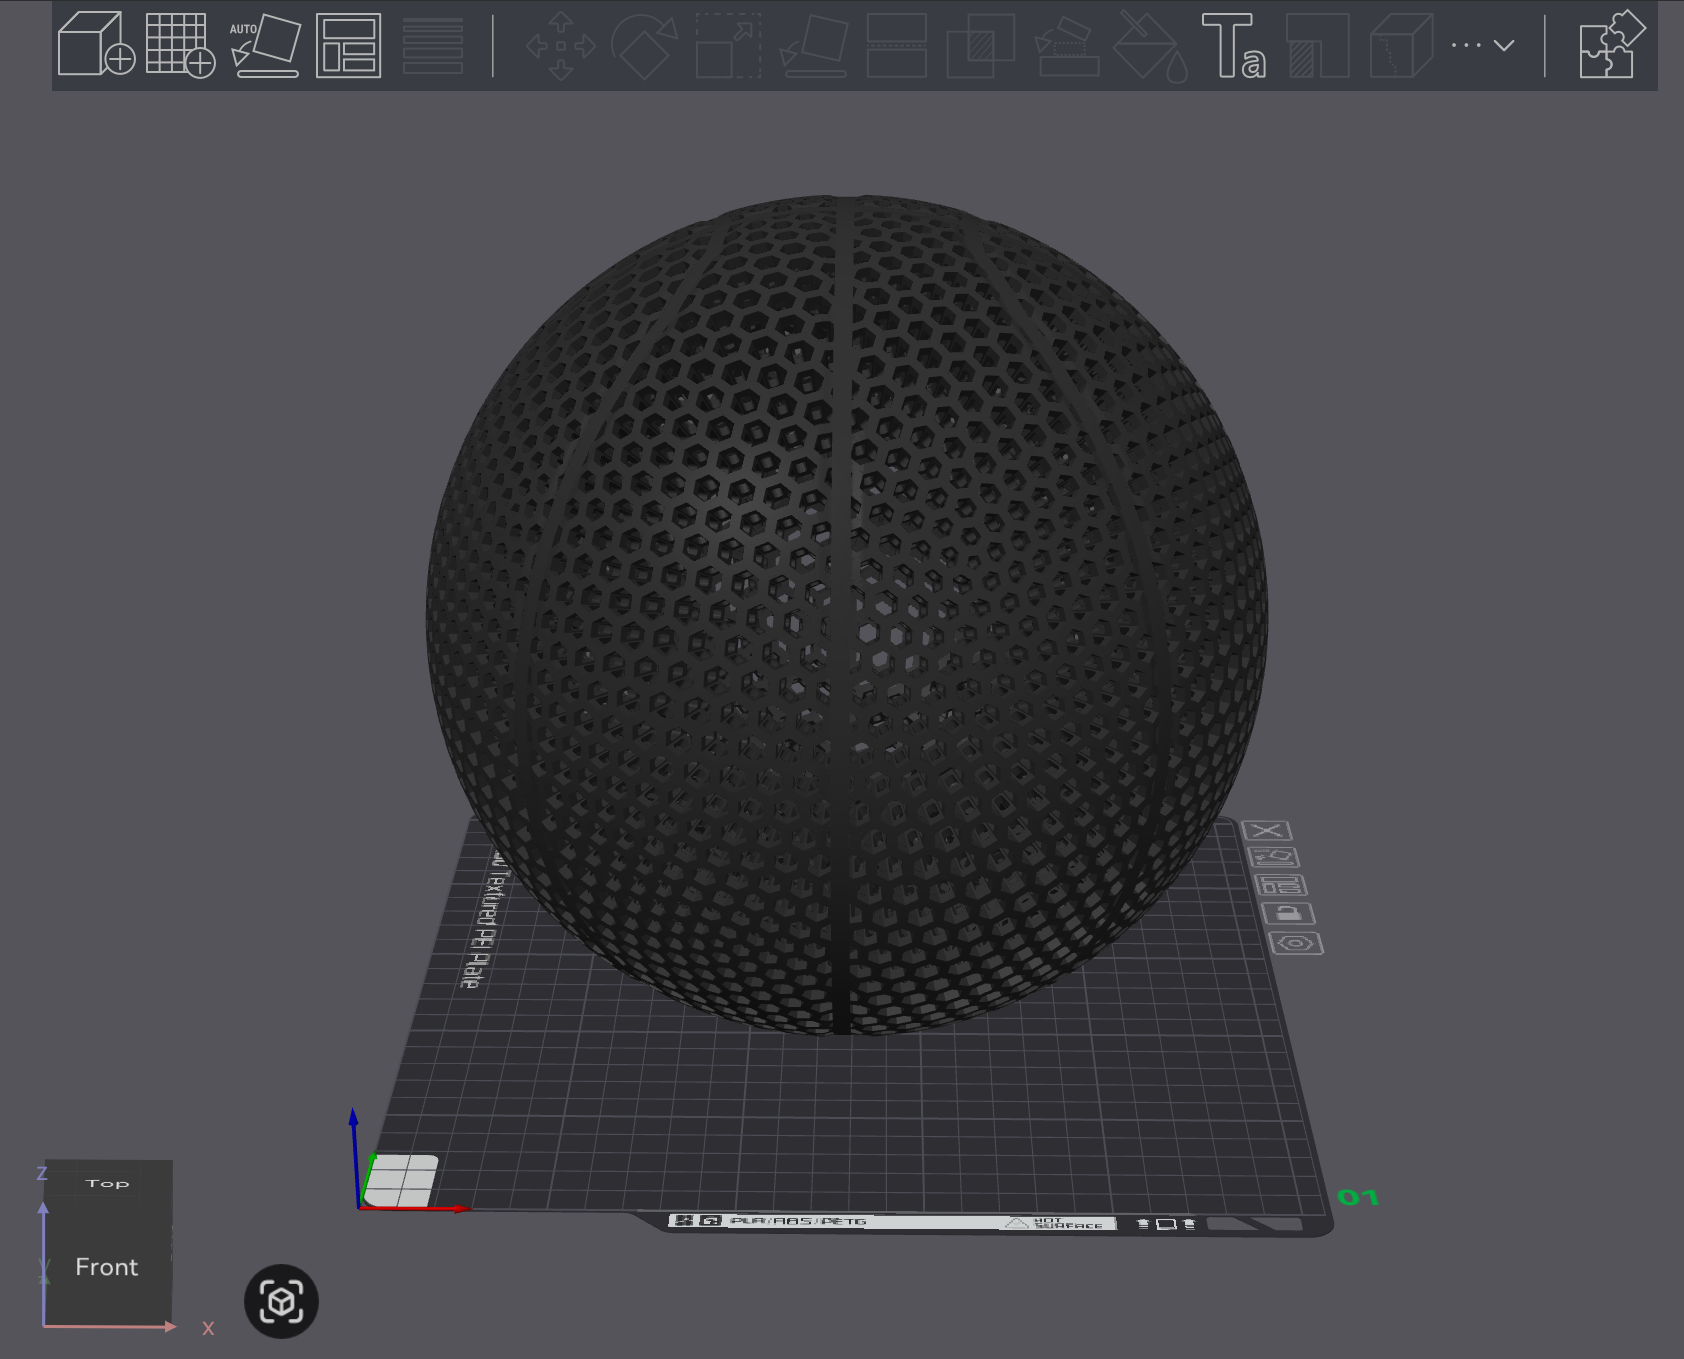The height and width of the screenshot is (1359, 1684).
Task: Select the Scale tool
Action: [x=728, y=45]
